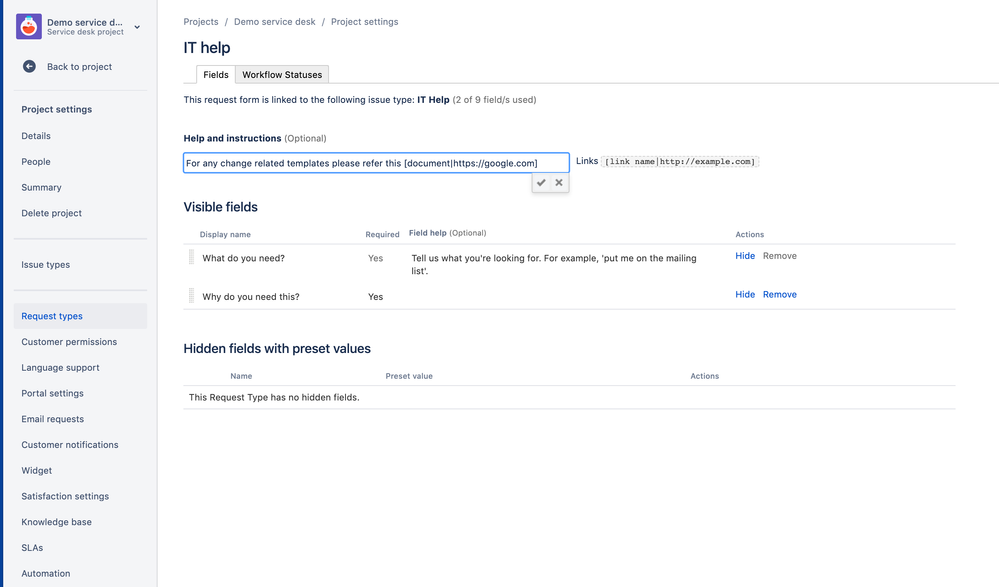The image size is (999, 587).
Task: Remove the 'Why do you need this?' field
Action: tap(780, 294)
